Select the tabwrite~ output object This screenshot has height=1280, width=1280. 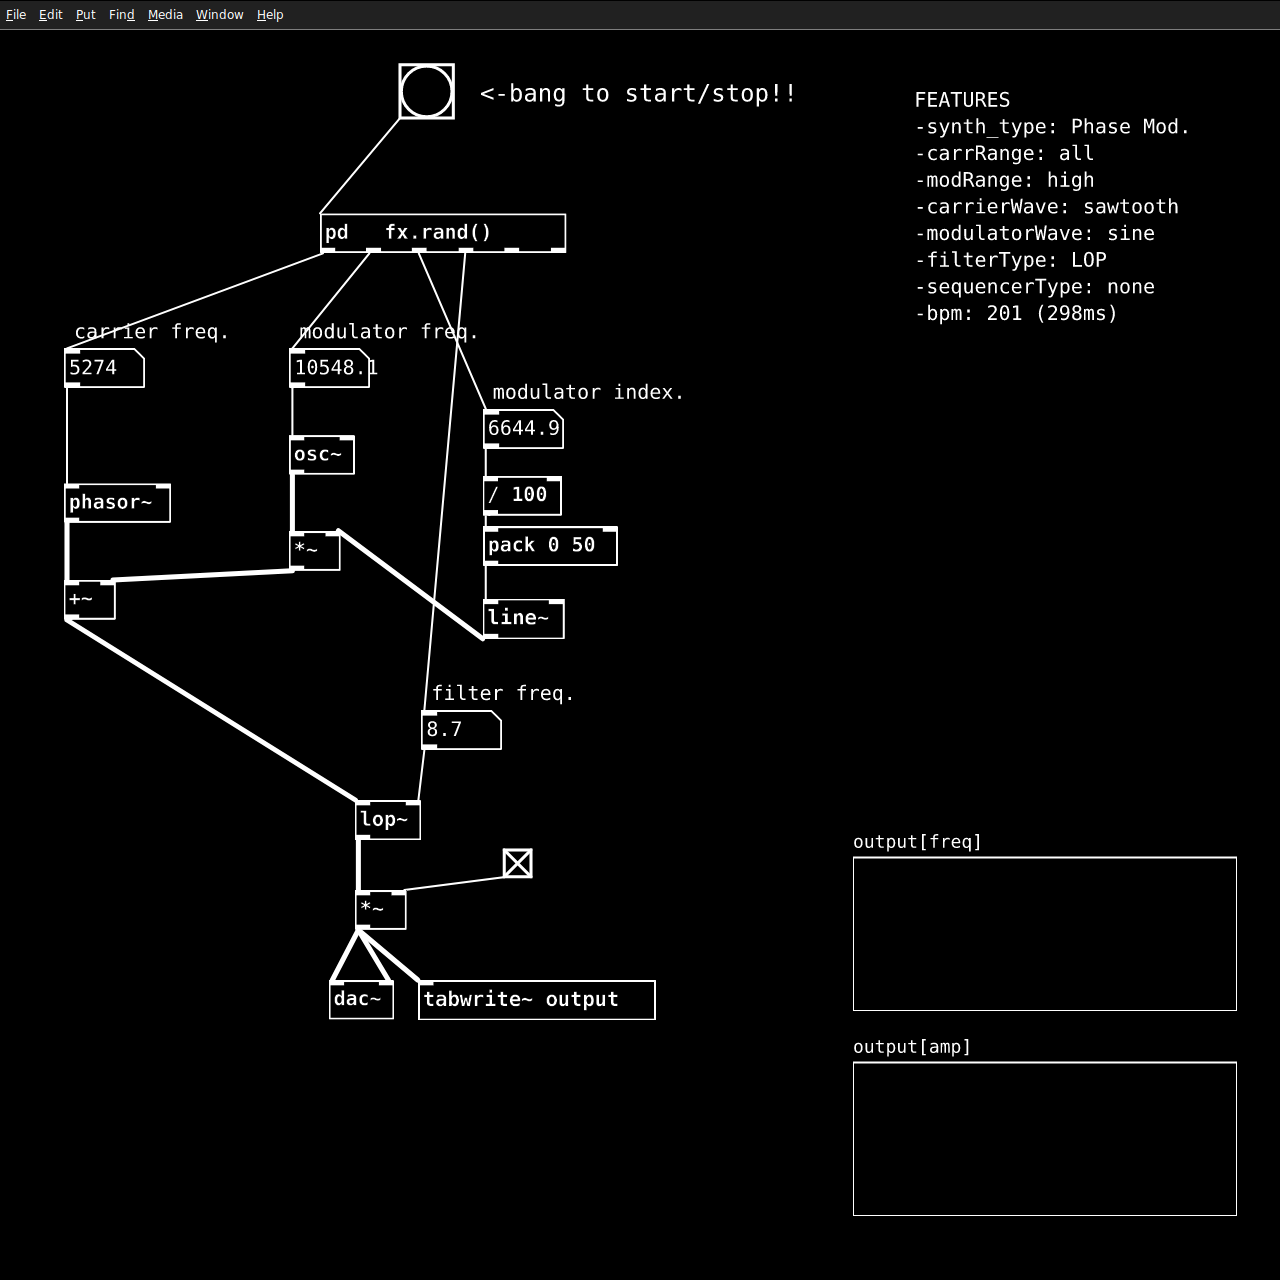(x=537, y=1000)
